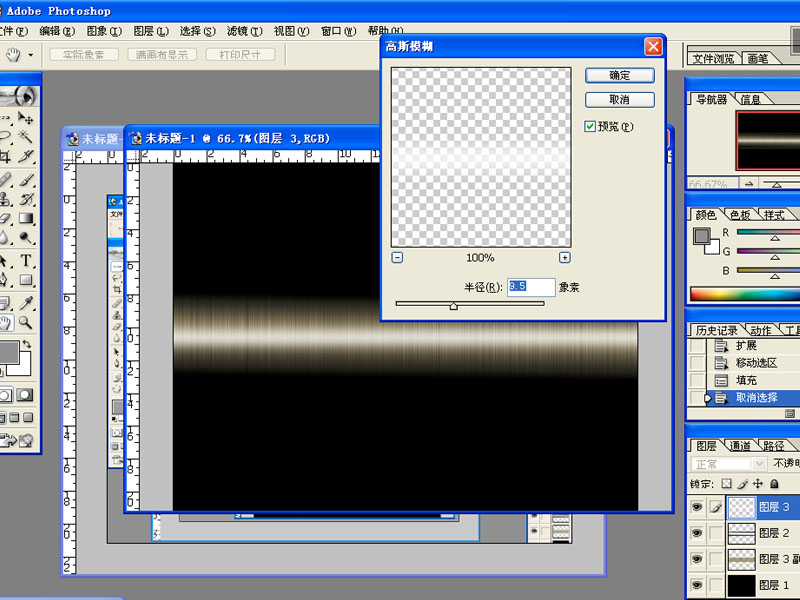Open the 图象 menu

click(x=104, y=31)
